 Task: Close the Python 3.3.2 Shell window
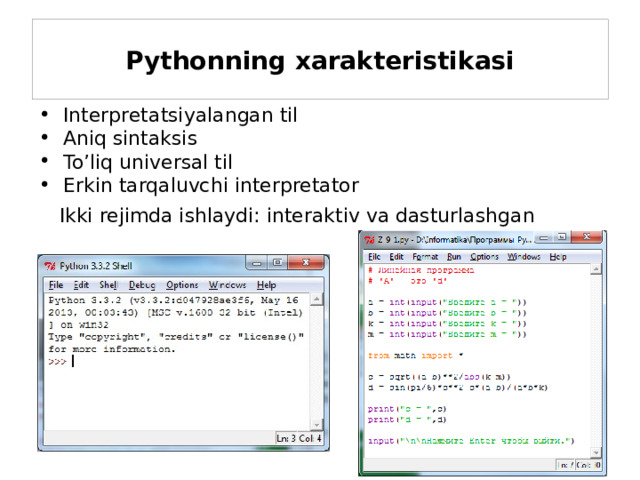(307, 262)
